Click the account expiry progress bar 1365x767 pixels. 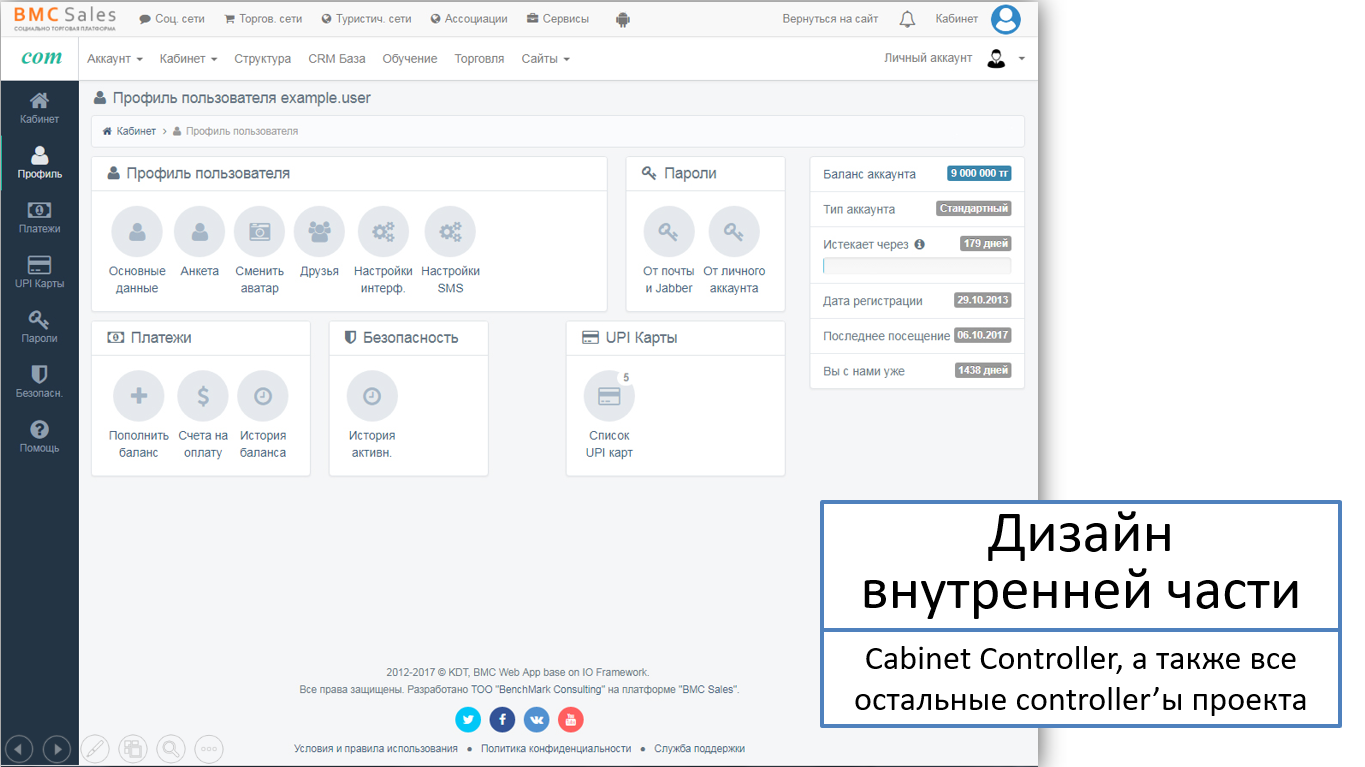coord(916,266)
